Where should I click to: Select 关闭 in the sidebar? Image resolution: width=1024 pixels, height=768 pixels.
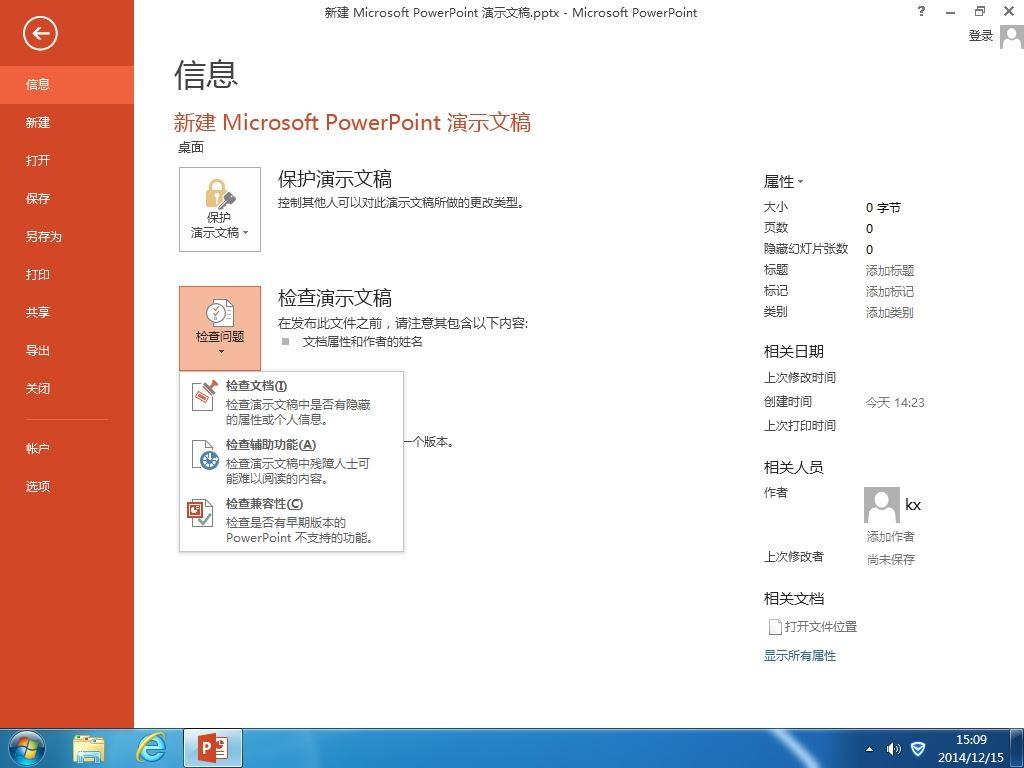point(67,389)
